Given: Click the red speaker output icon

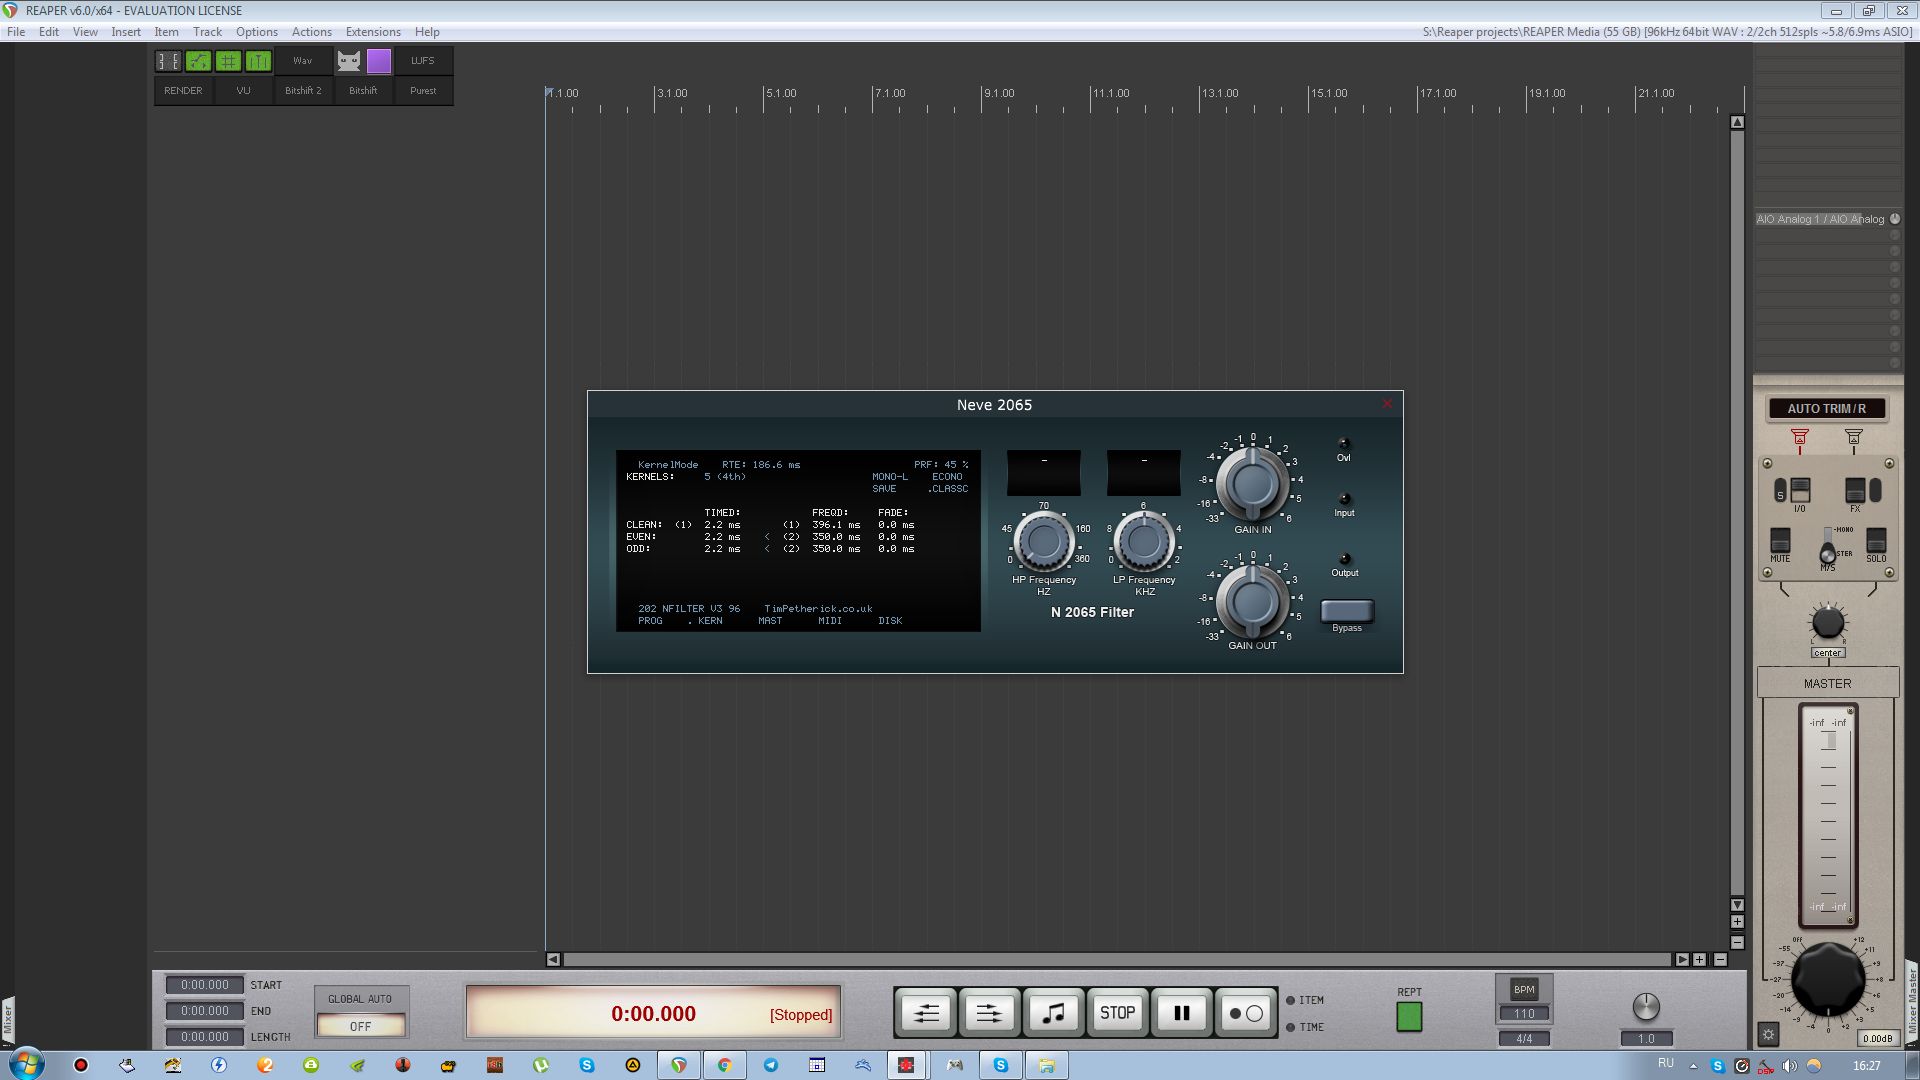Looking at the screenshot, I should click(x=1800, y=437).
